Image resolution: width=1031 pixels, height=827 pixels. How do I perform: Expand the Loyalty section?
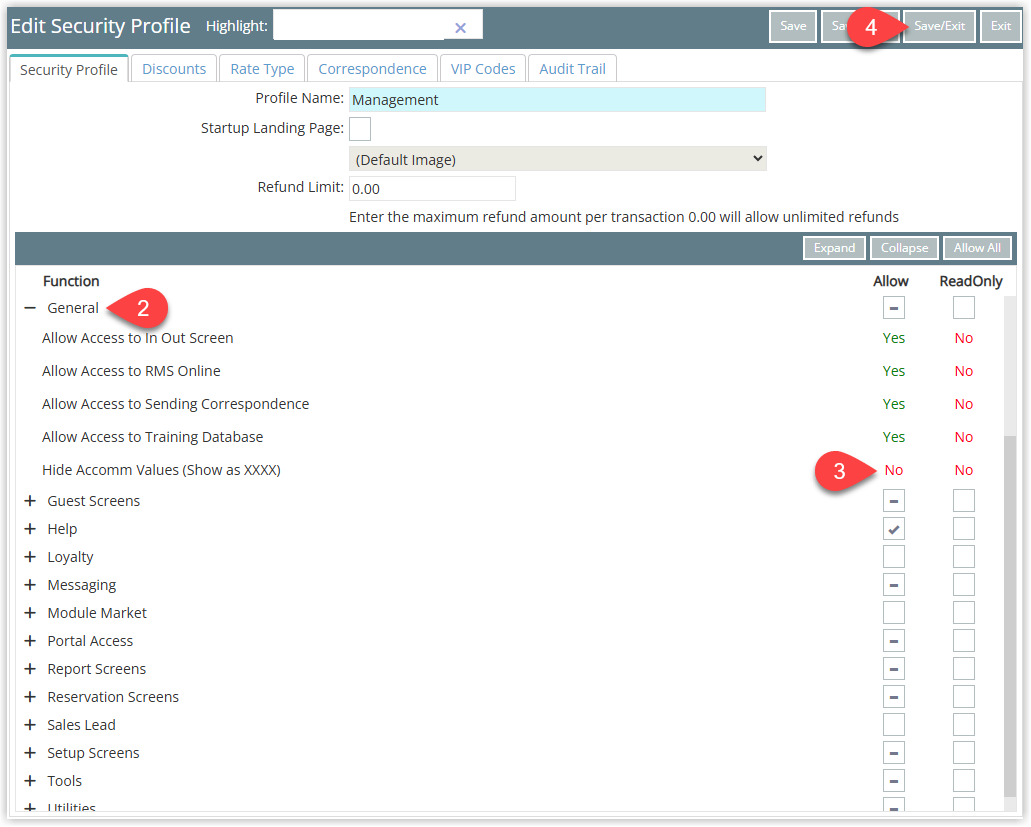(30, 557)
